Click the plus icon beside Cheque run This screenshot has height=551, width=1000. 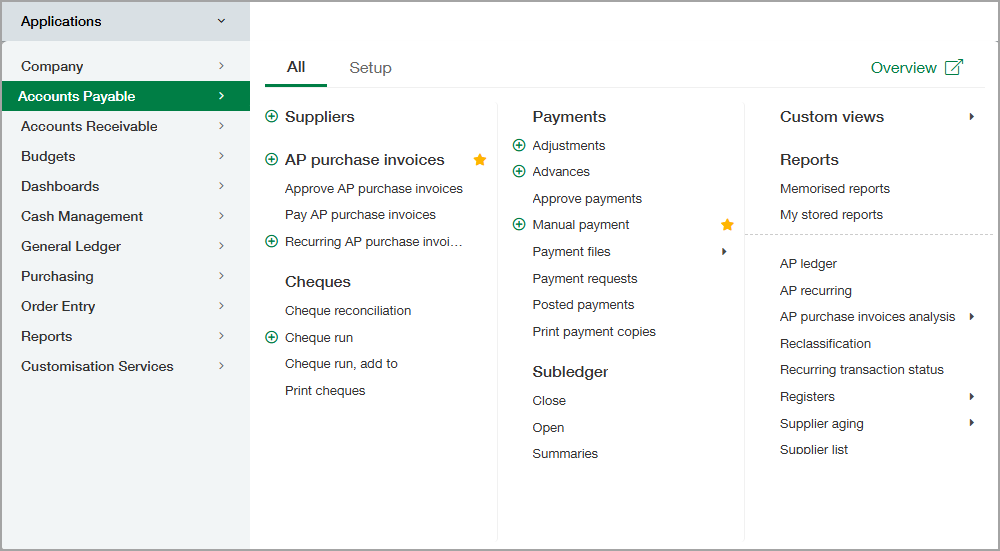click(x=272, y=338)
